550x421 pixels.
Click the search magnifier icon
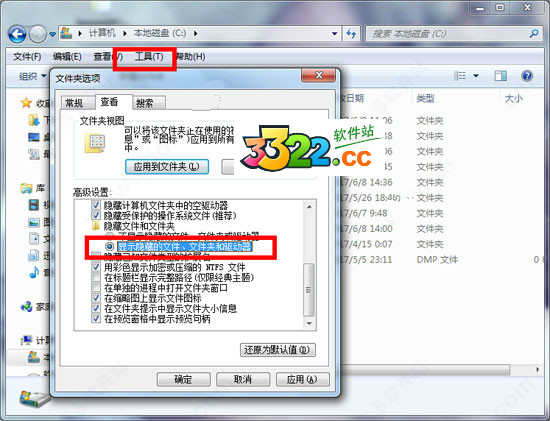pyautogui.click(x=534, y=34)
